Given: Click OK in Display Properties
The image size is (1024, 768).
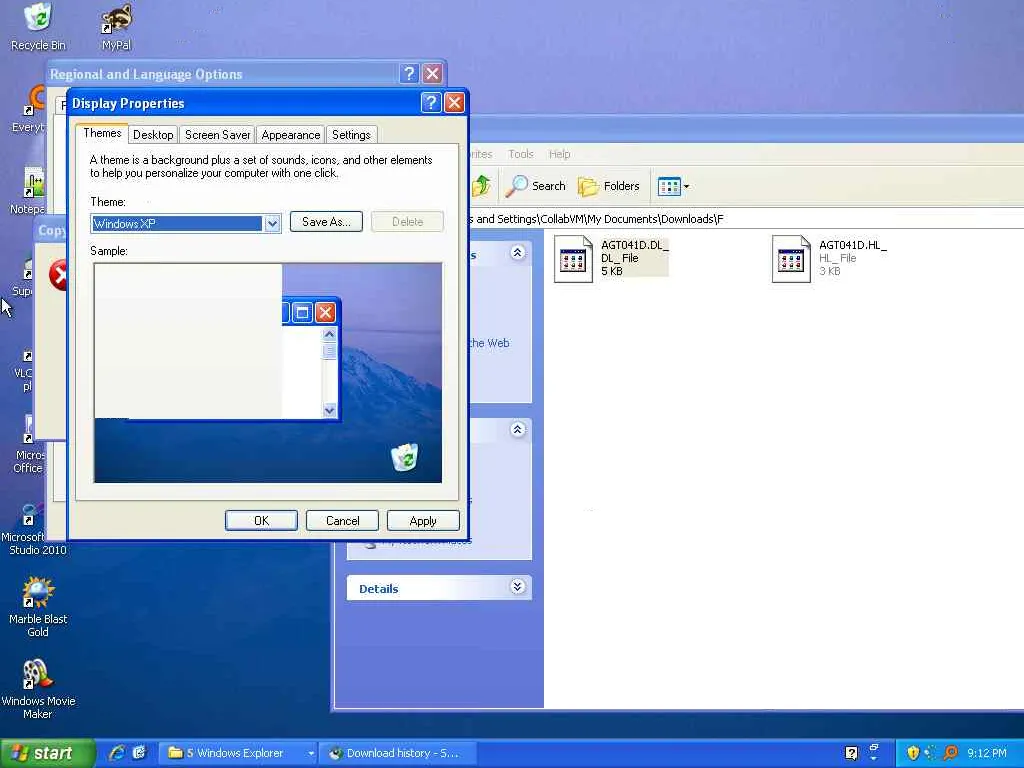Looking at the screenshot, I should 261,520.
